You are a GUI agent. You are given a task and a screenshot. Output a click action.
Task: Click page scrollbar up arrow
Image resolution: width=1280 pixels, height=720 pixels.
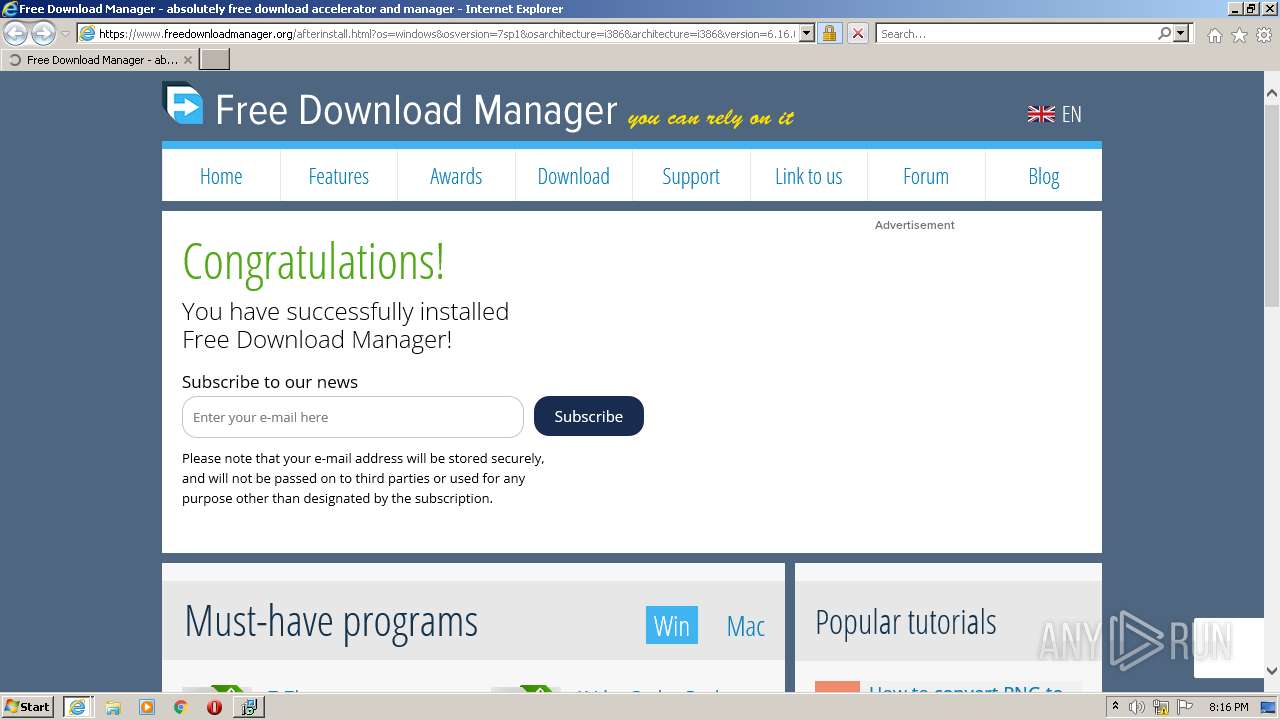pyautogui.click(x=1272, y=92)
